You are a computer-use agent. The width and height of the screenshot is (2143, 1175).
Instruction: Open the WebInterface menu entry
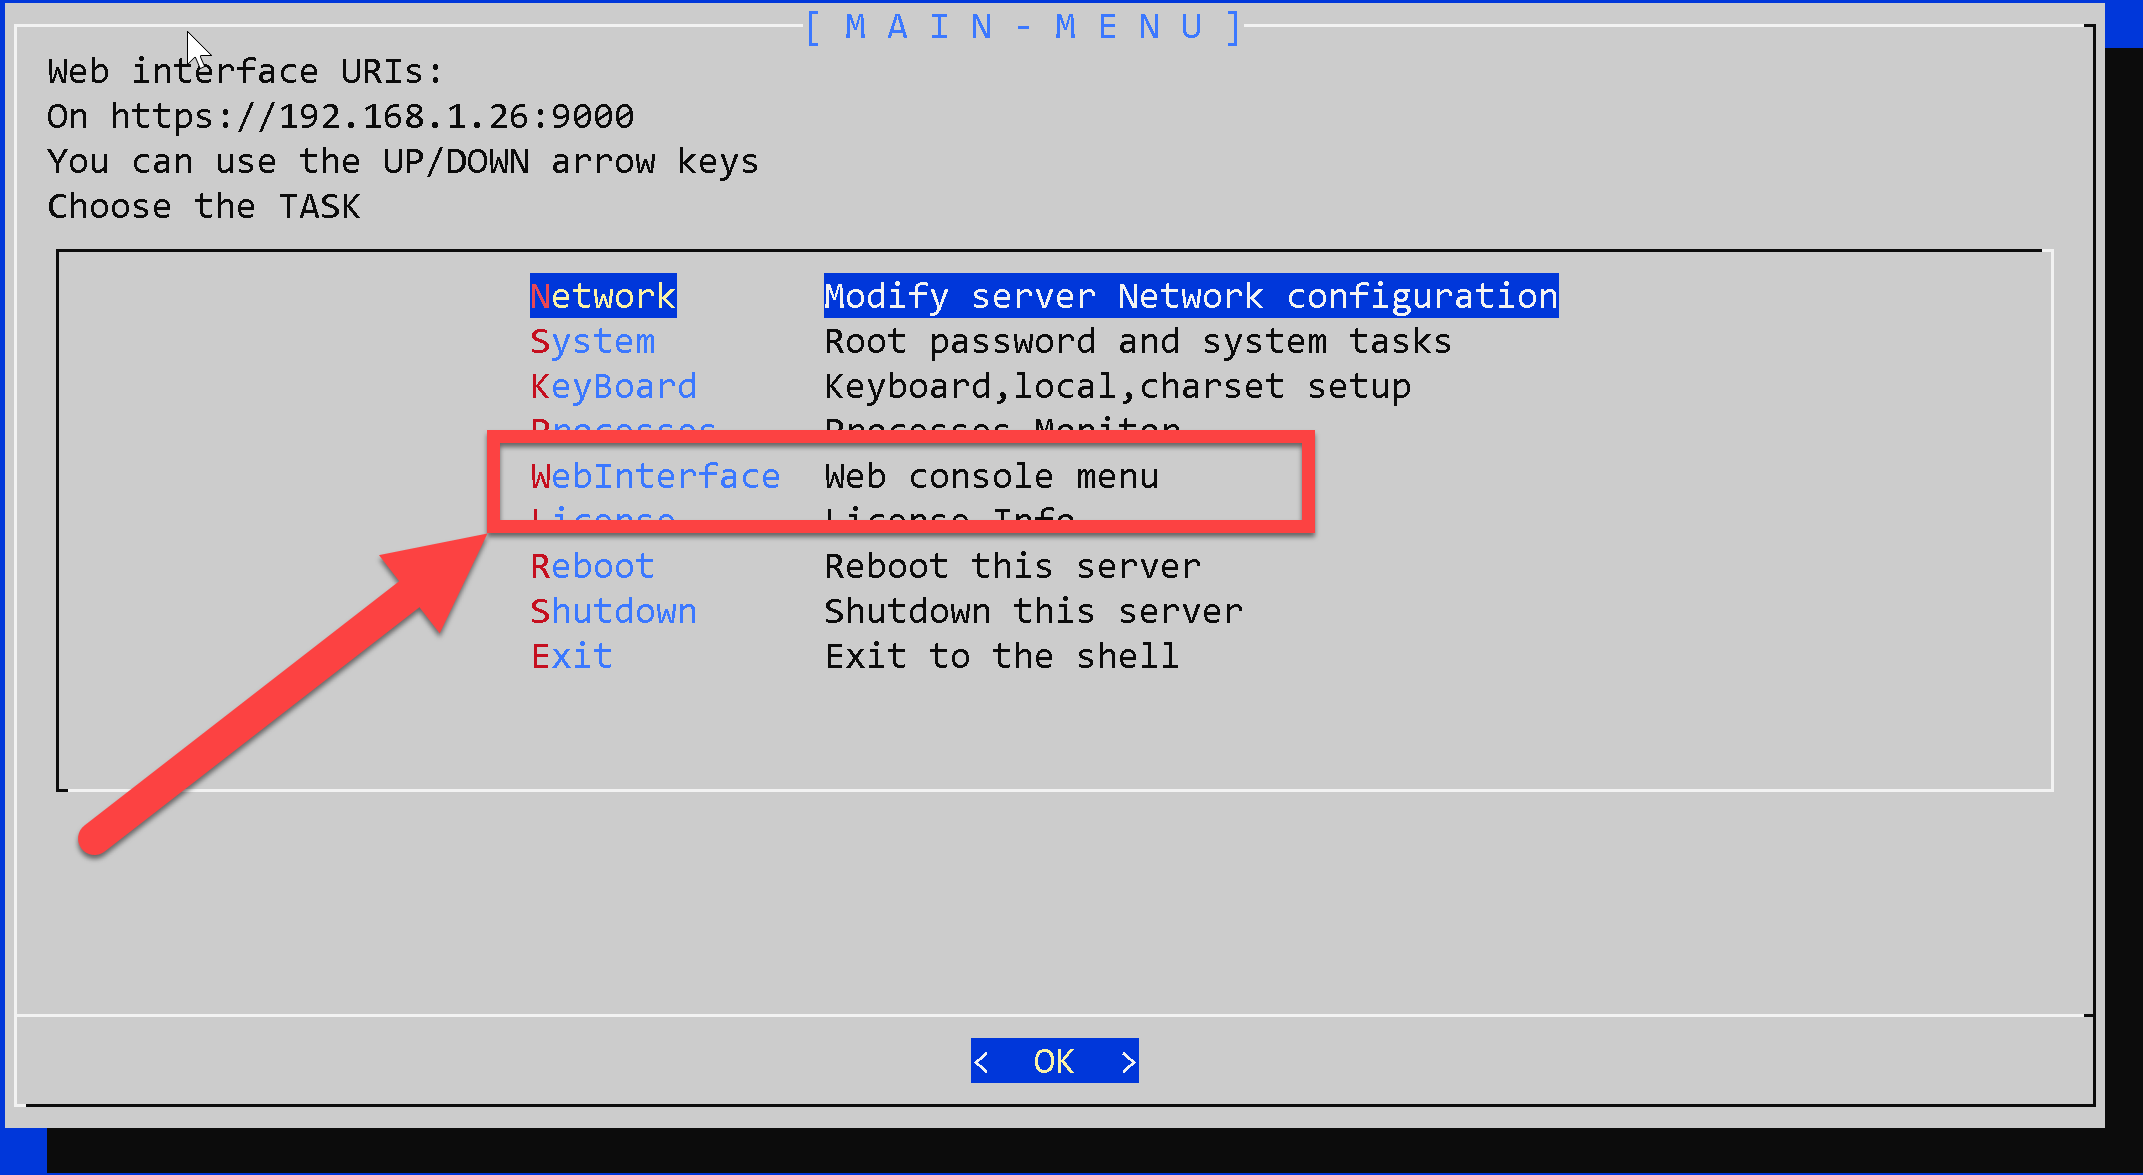pos(655,476)
